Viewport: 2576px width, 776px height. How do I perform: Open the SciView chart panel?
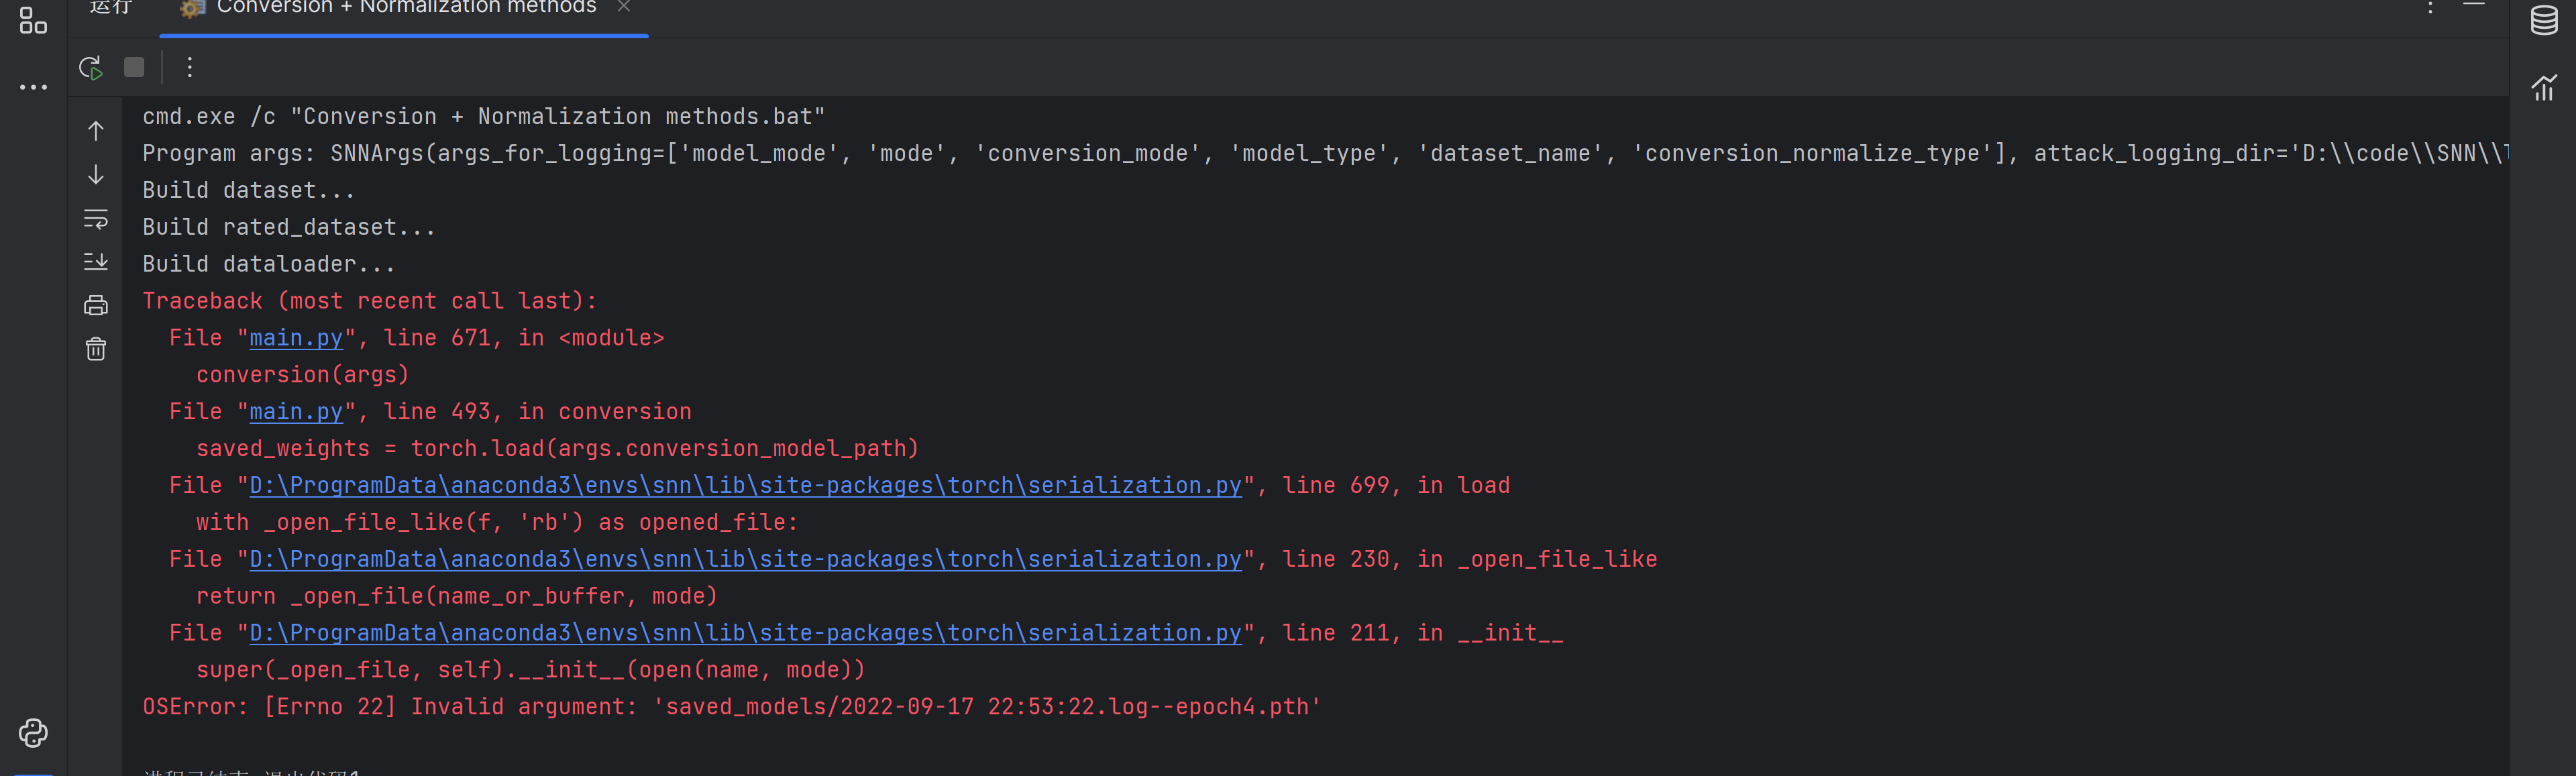pos(2543,88)
